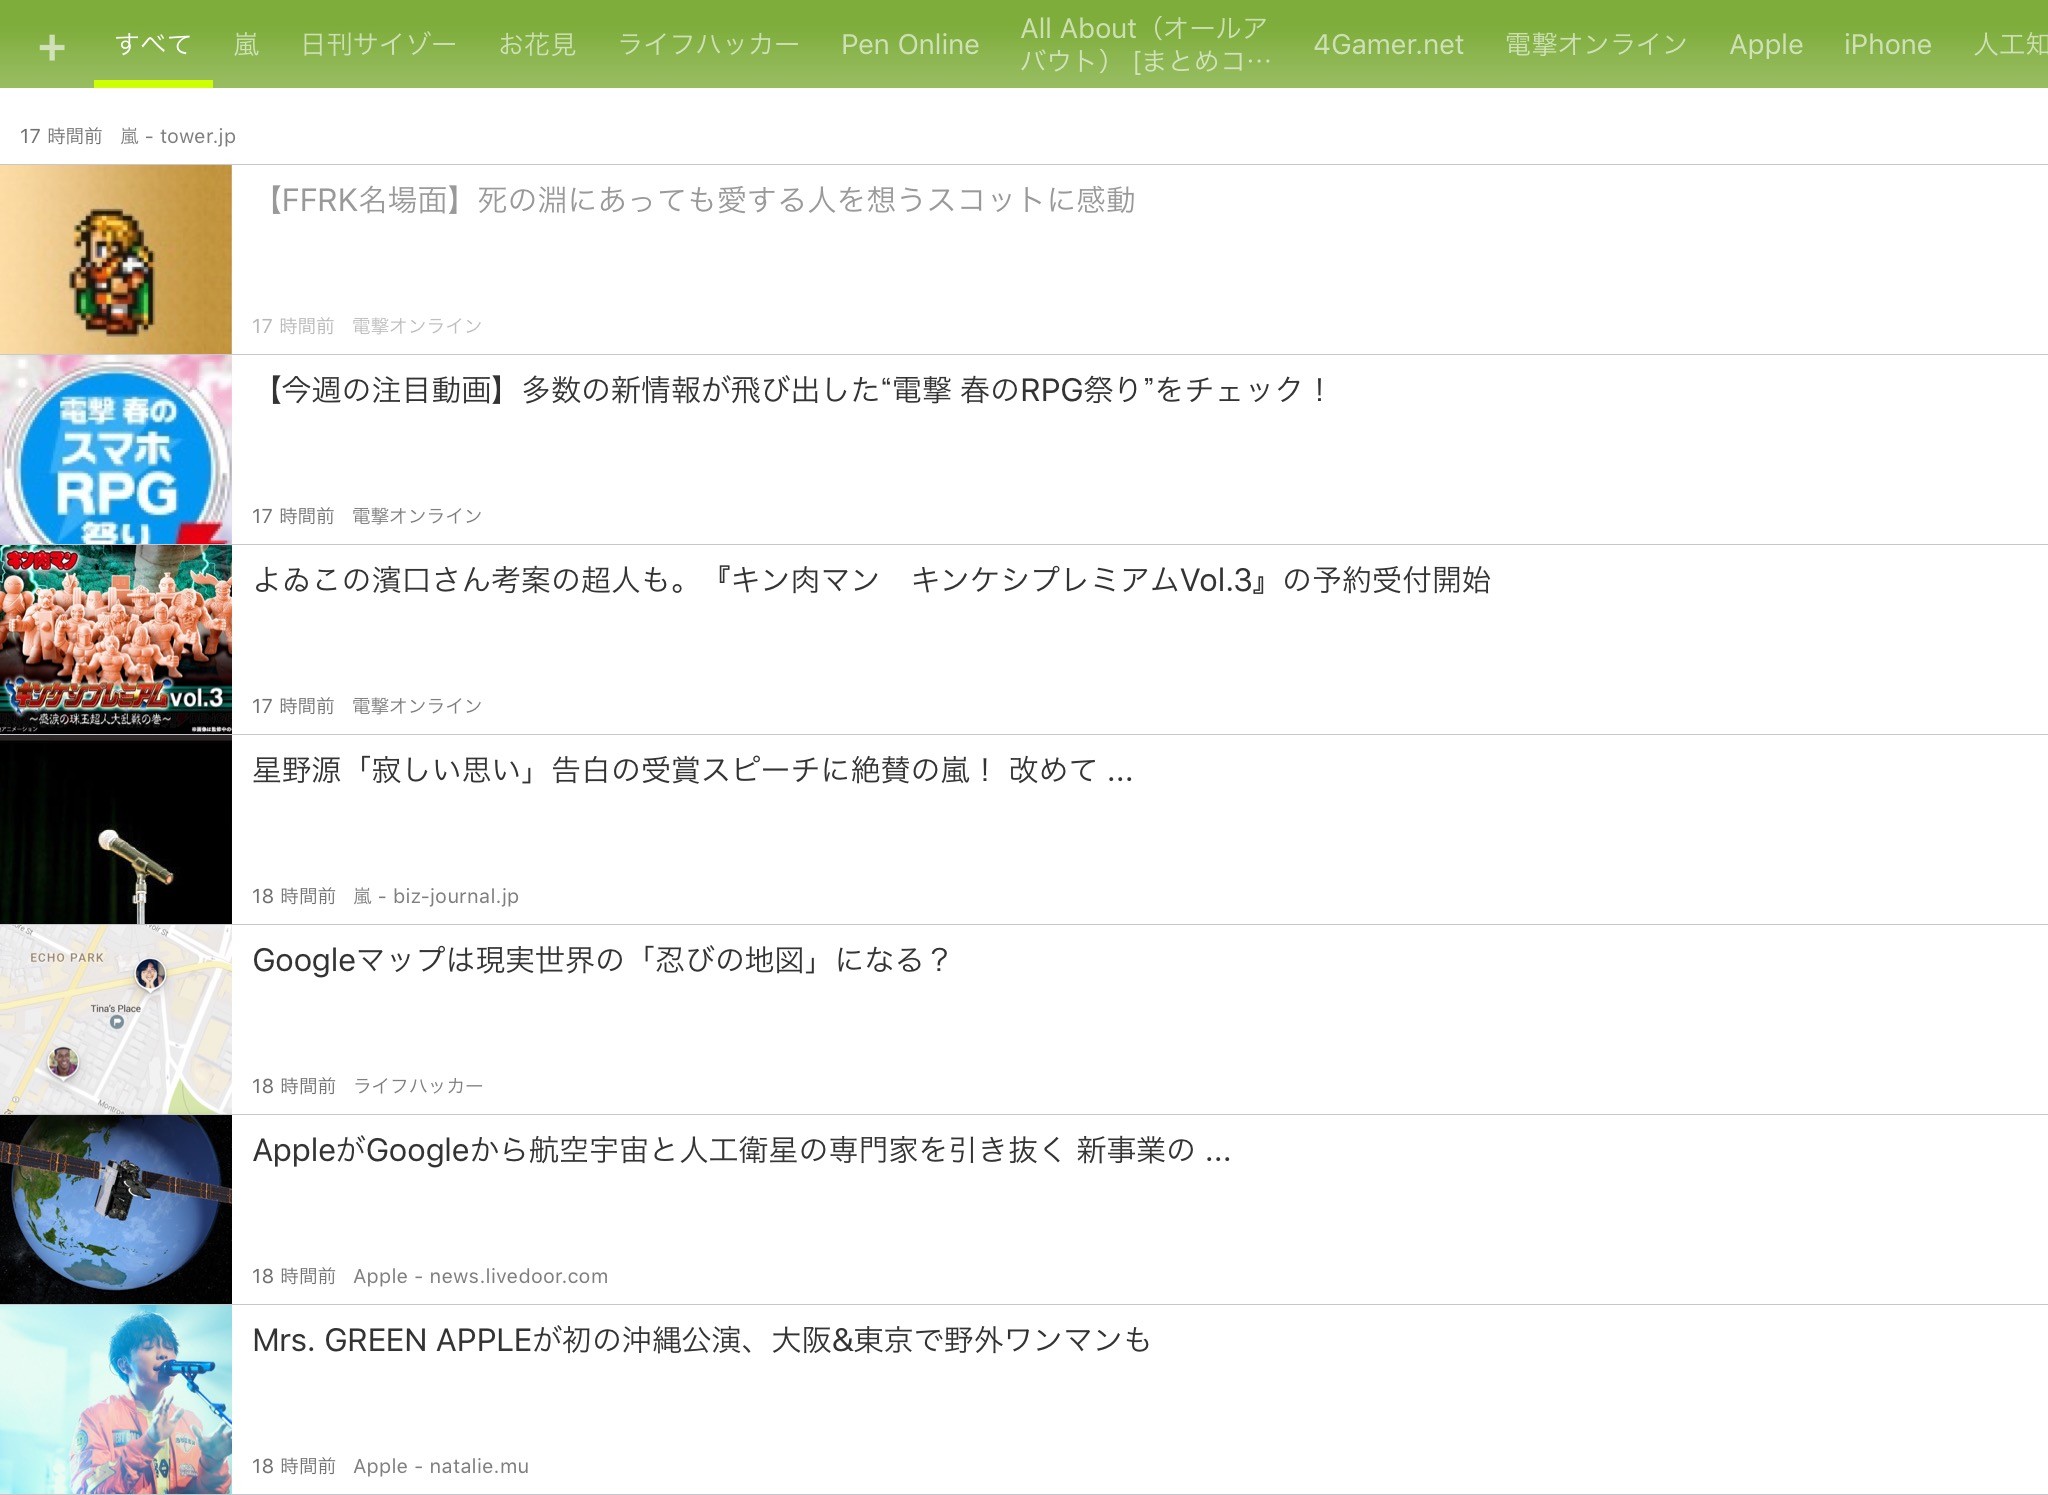Tap the キン肉マン figures thumbnail
This screenshot has height=1495, width=2048.
[116, 640]
